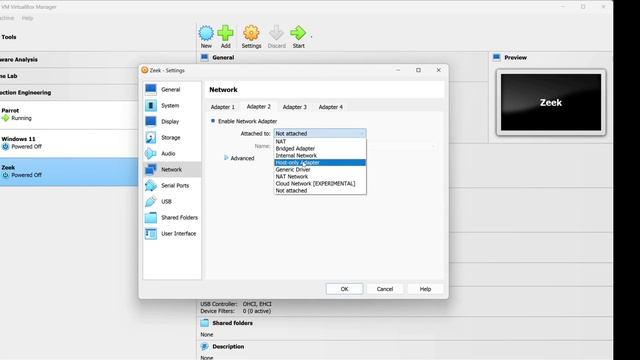This screenshot has height=360, width=640.
Task: Open Serial Ports settings category
Action: (172, 185)
